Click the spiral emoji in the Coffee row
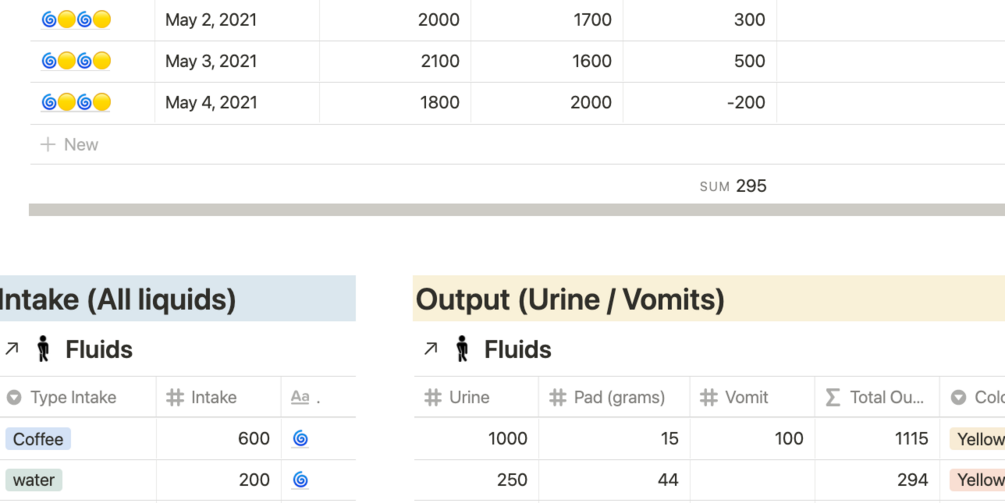 tap(300, 438)
